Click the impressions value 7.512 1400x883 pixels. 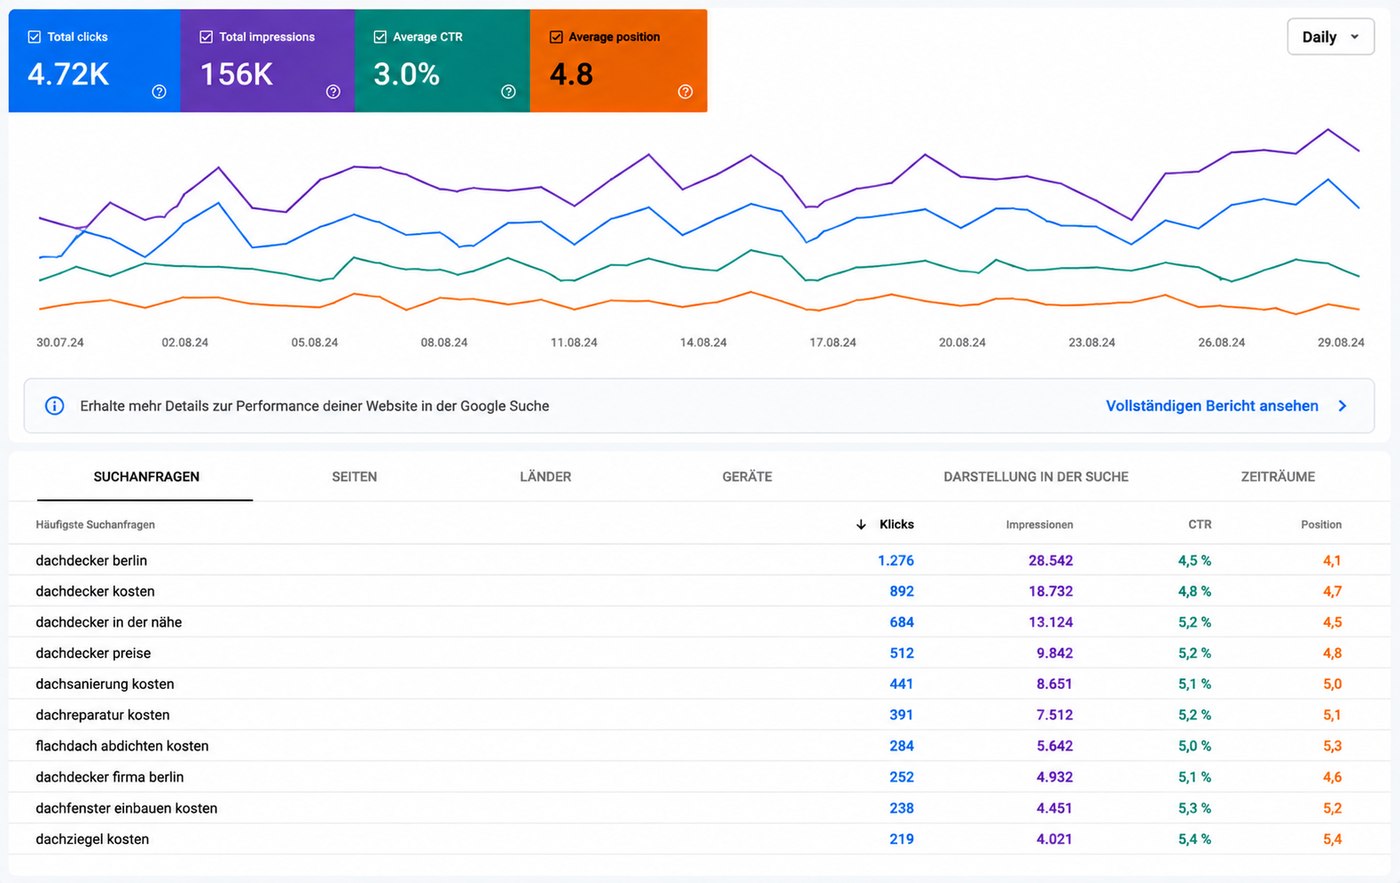[1055, 716]
